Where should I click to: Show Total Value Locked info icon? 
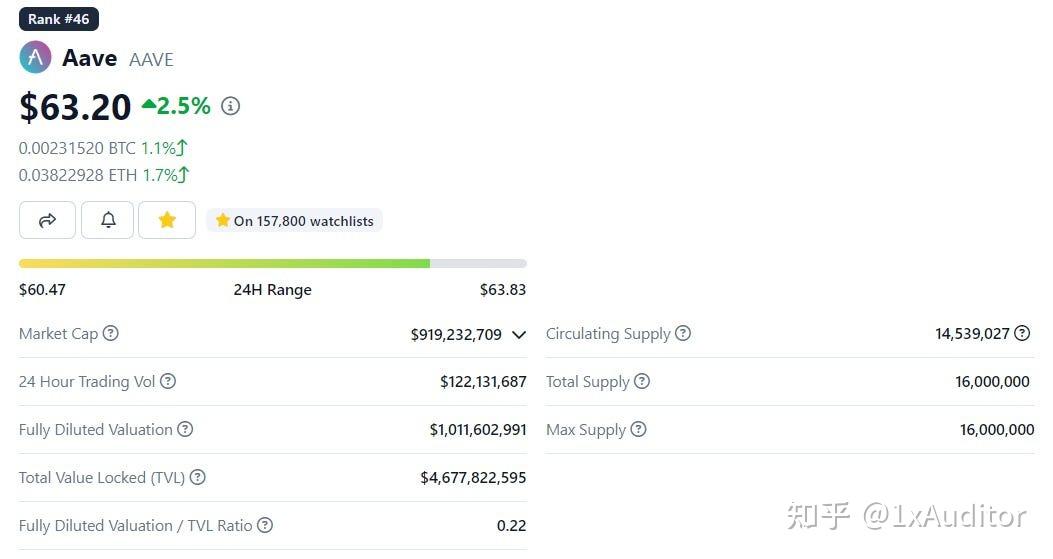coord(198,477)
